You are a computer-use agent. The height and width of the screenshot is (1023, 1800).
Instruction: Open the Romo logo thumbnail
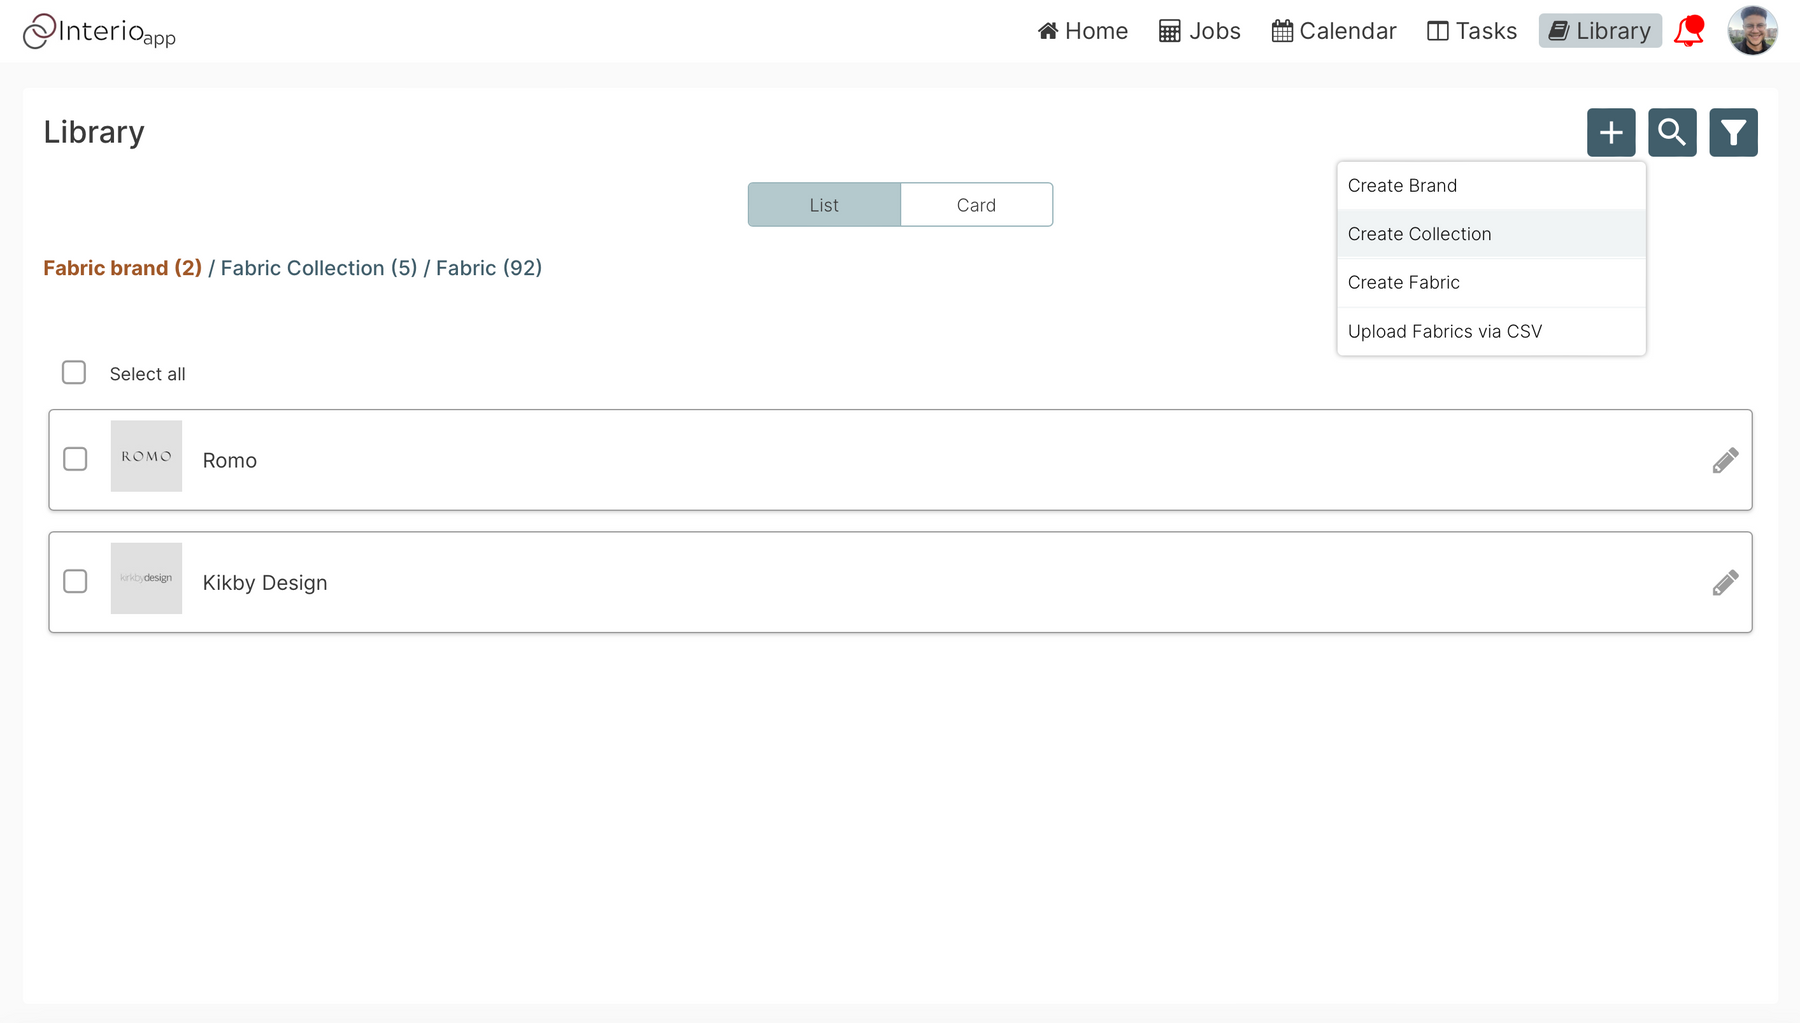point(146,456)
